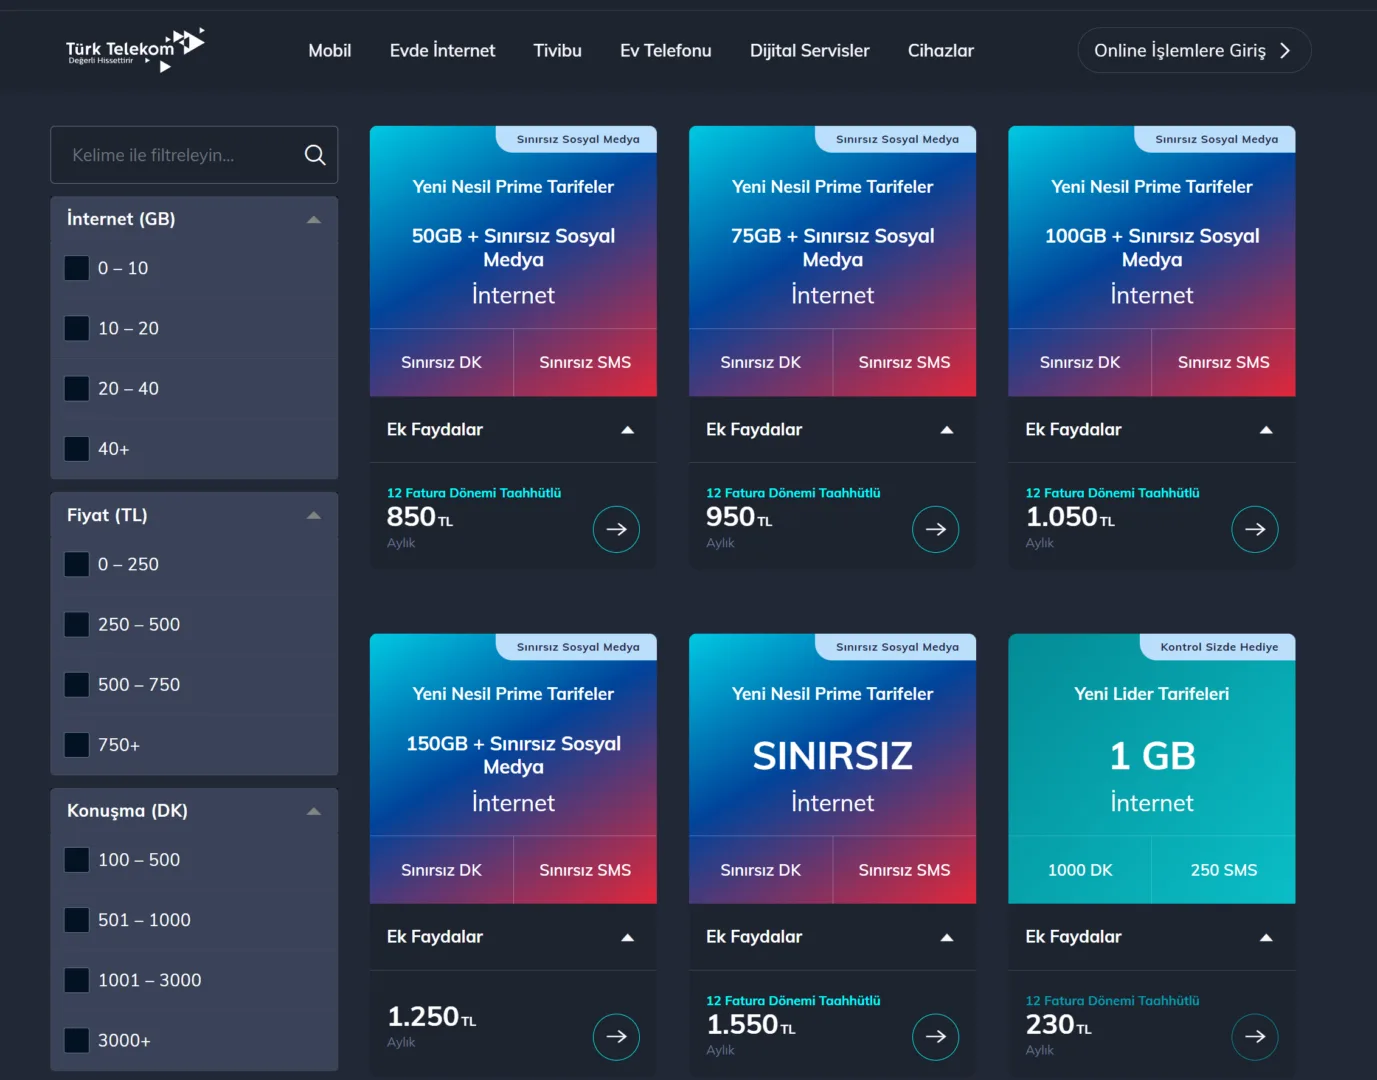Check the 100 – 500 DK filter
The image size is (1377, 1080).
77,860
